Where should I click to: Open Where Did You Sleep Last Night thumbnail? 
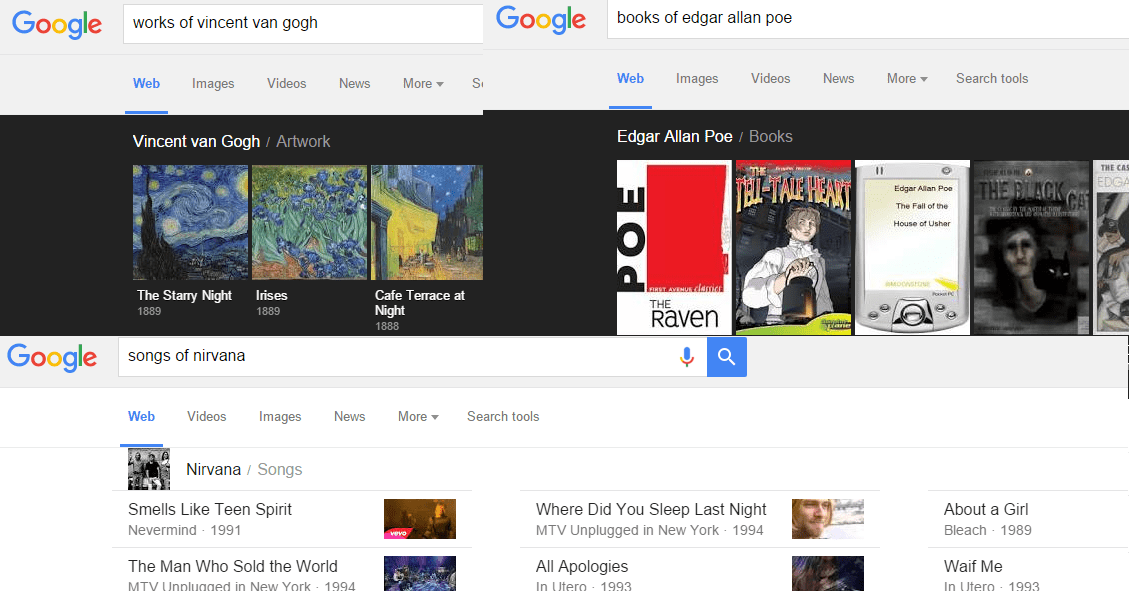tap(827, 519)
